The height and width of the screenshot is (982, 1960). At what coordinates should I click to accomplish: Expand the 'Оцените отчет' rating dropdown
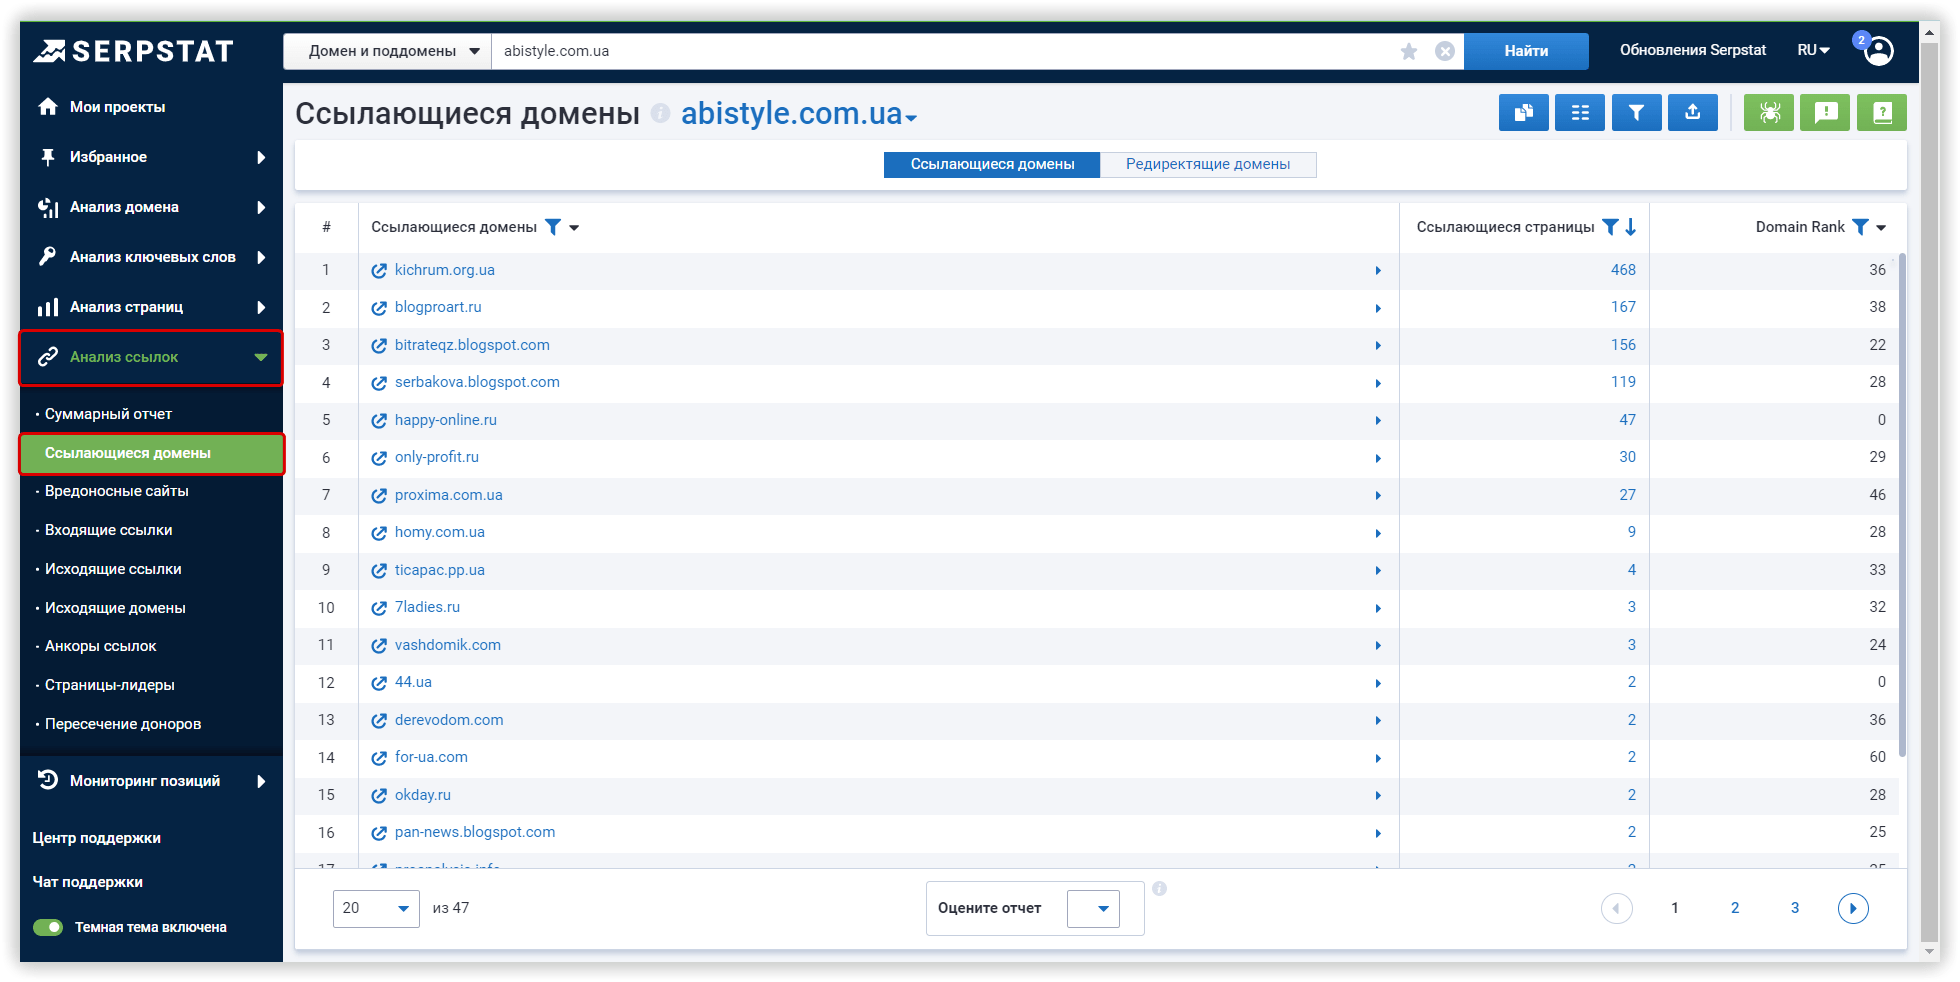click(1093, 908)
